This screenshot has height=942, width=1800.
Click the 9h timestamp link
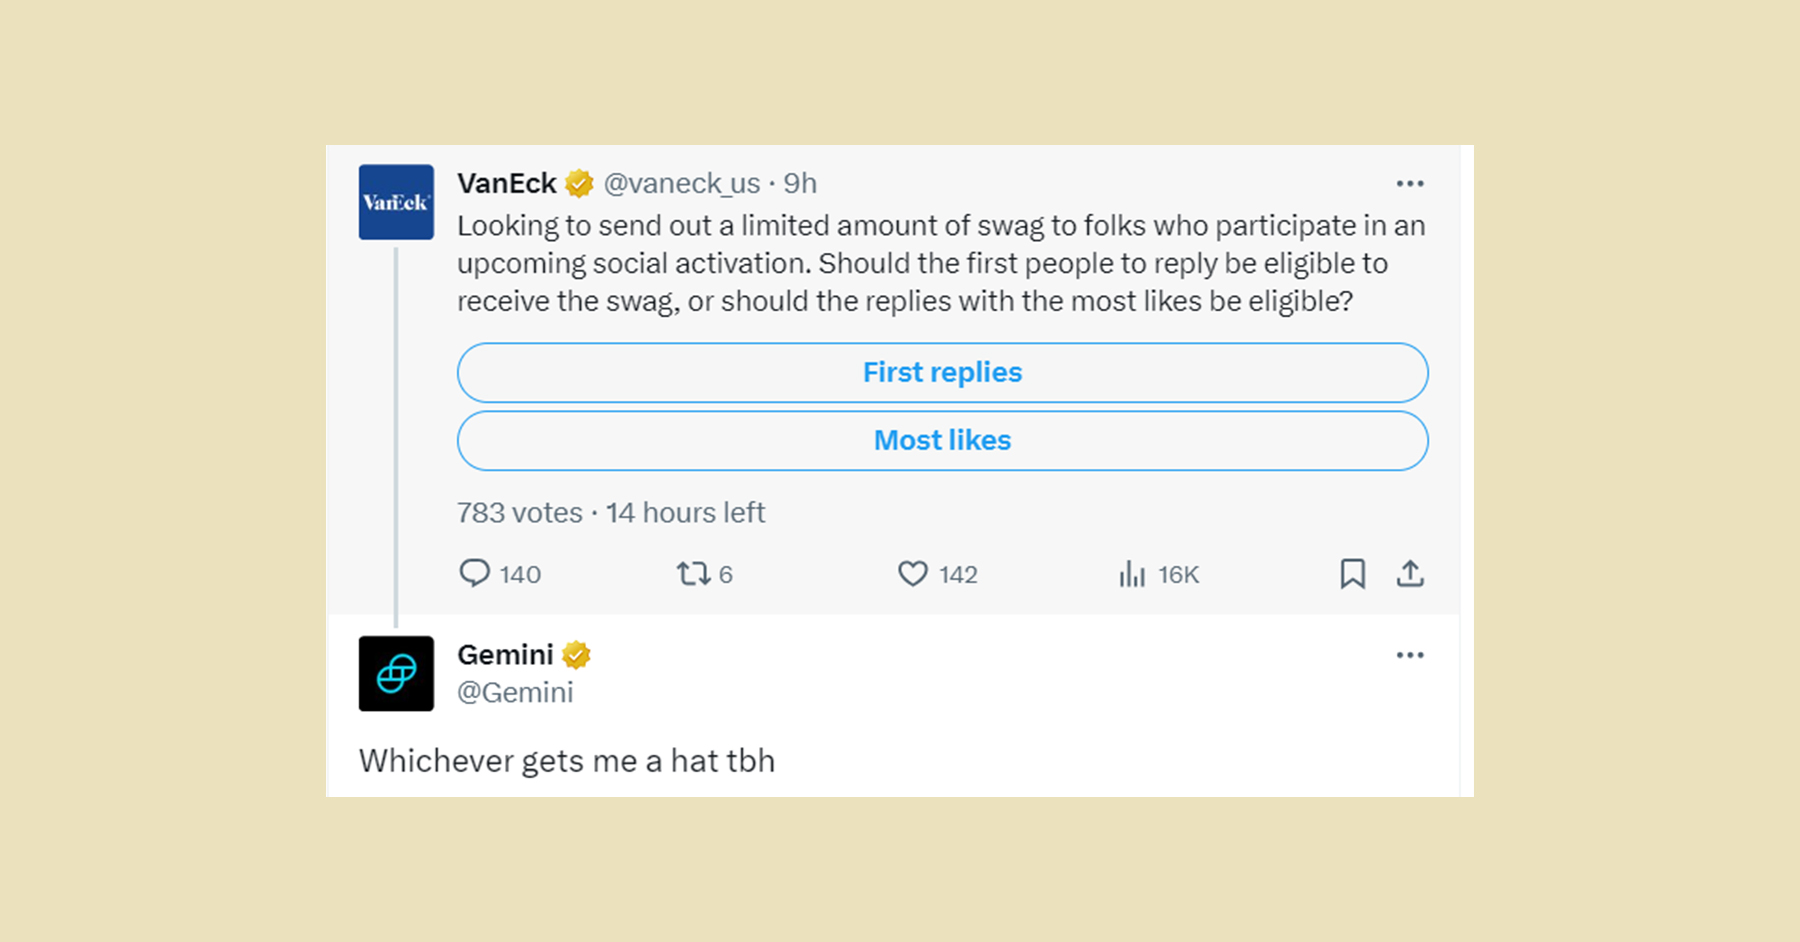coord(800,184)
